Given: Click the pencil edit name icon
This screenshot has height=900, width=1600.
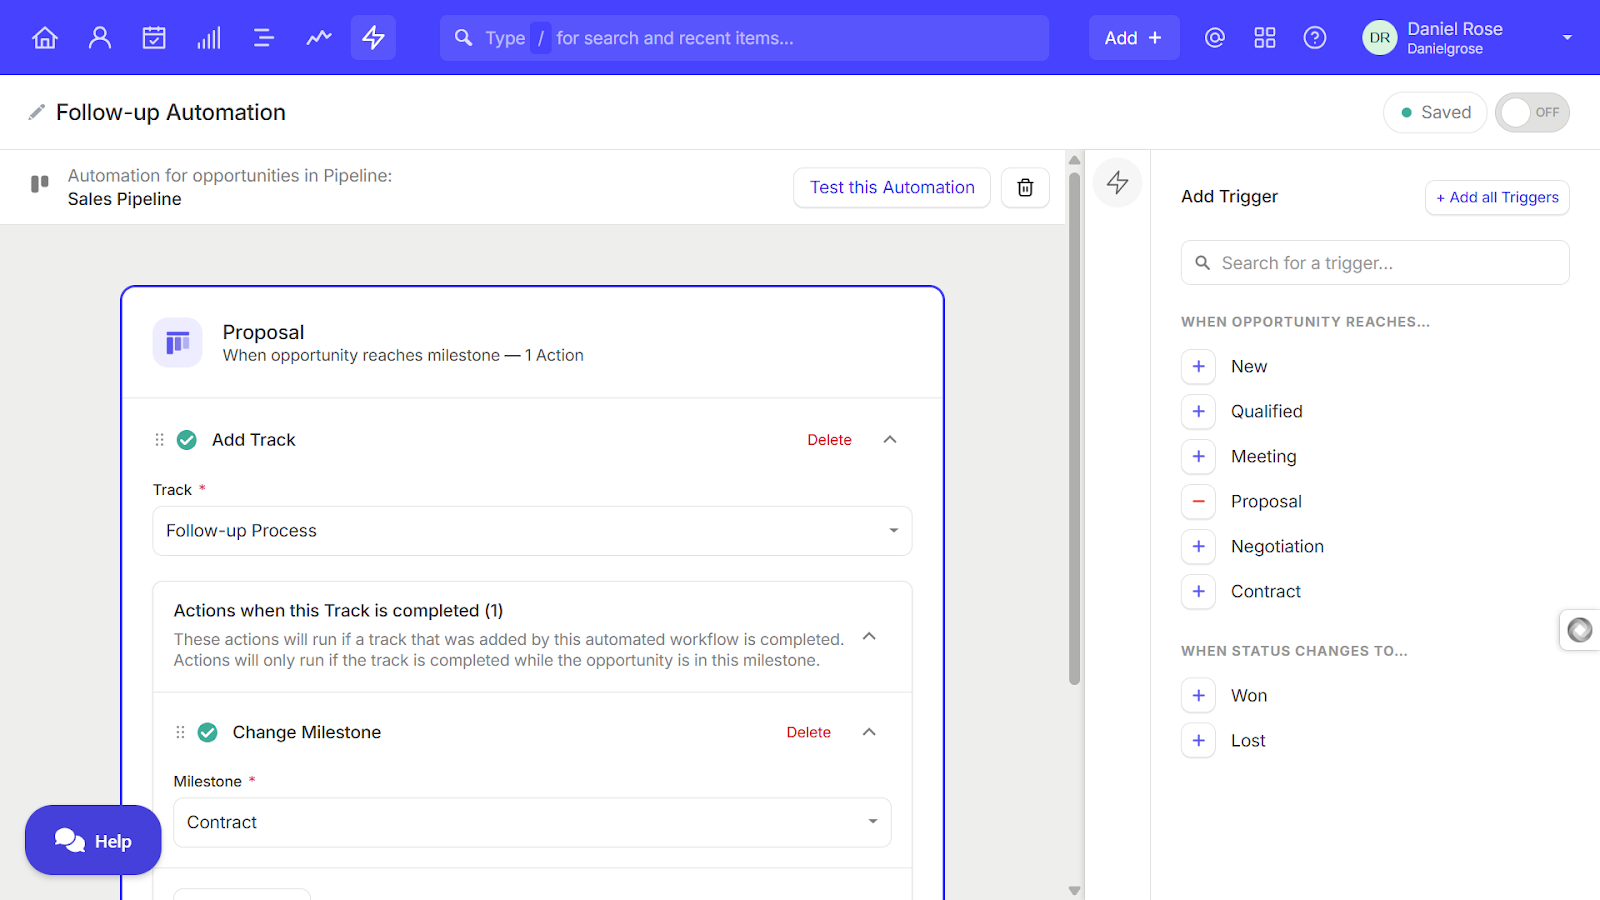Looking at the screenshot, I should (37, 112).
